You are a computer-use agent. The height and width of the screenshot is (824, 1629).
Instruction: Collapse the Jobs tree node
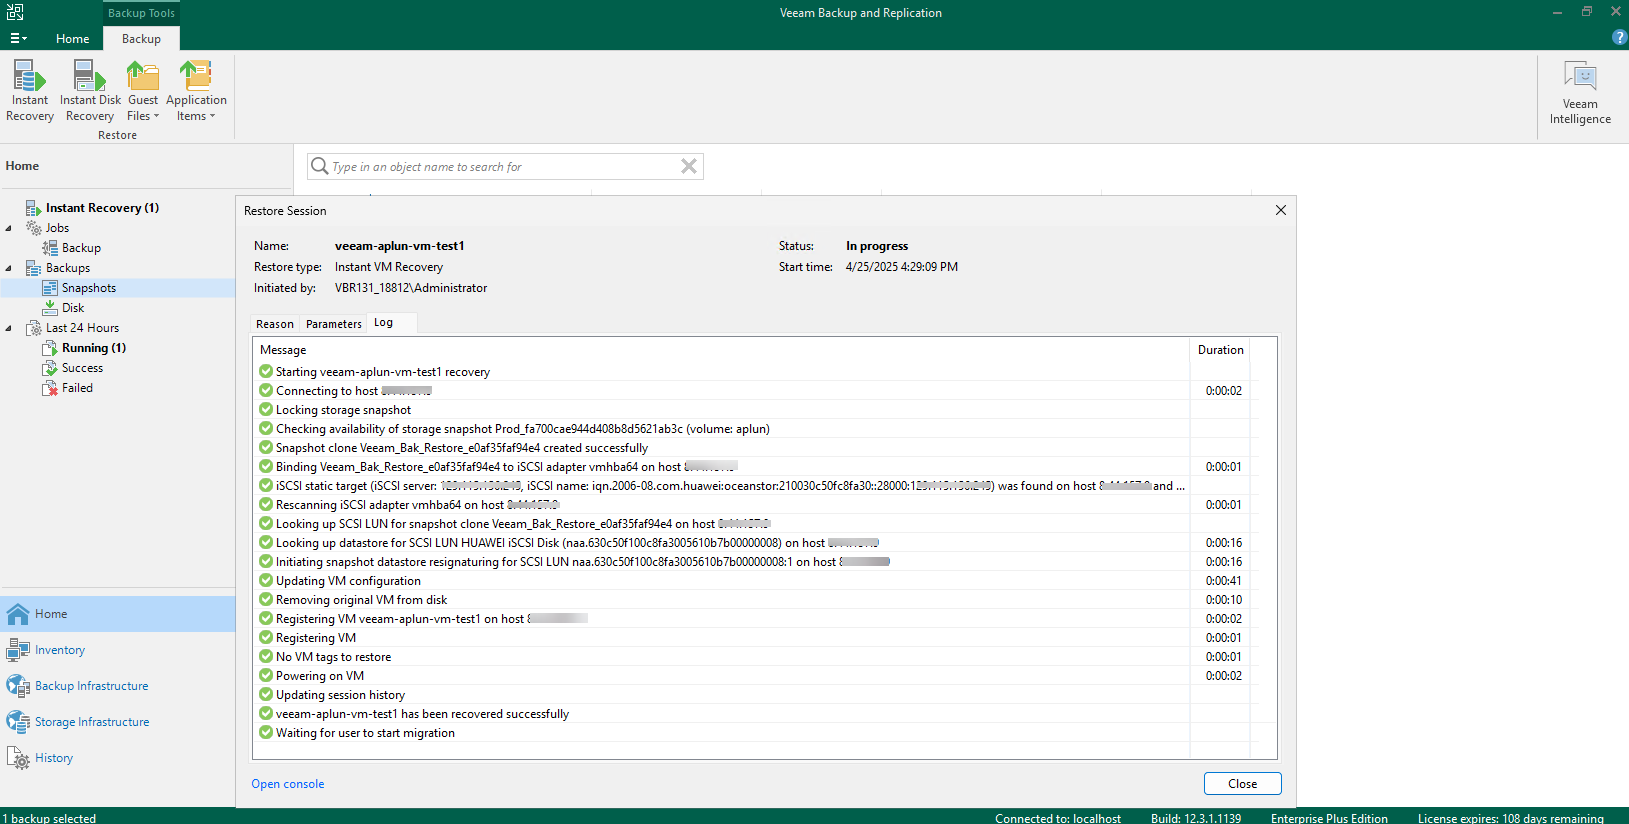pos(9,228)
